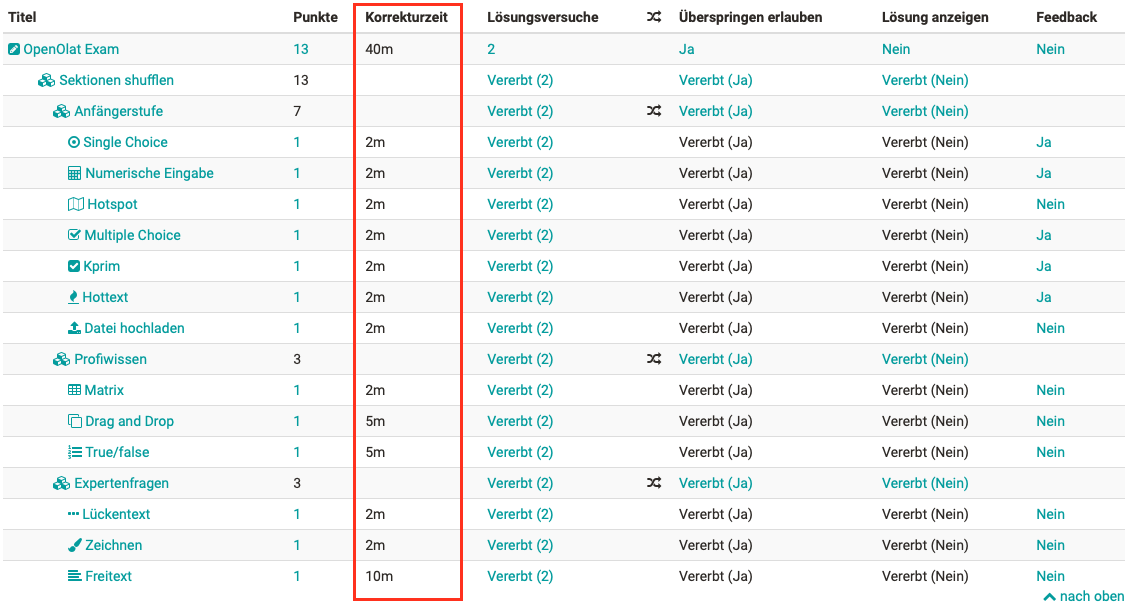Click the Ja feedback value for Kprim
This screenshot has height=612, width=1133.
point(1043,267)
